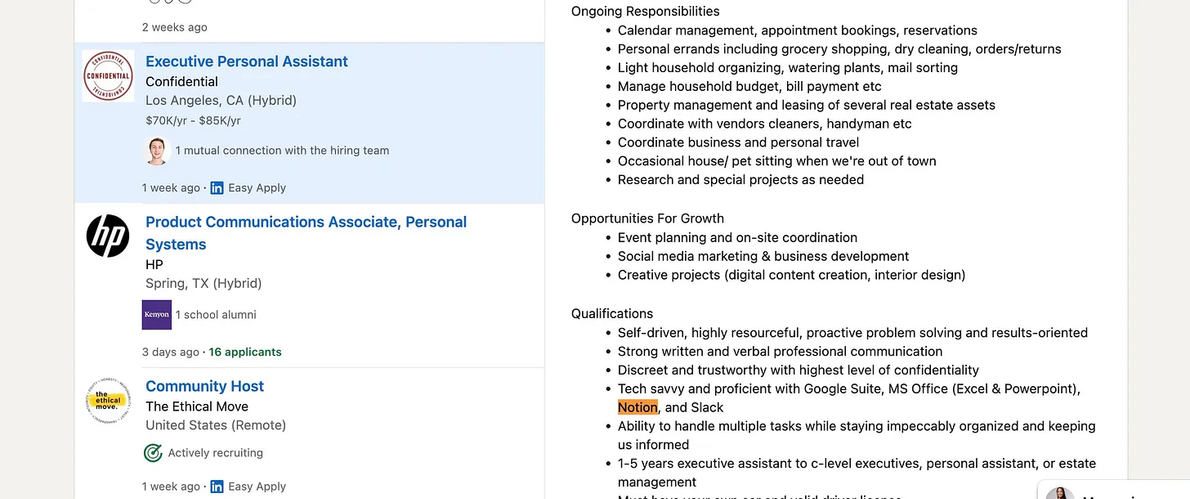Open The Ethical Move logo

[108, 400]
